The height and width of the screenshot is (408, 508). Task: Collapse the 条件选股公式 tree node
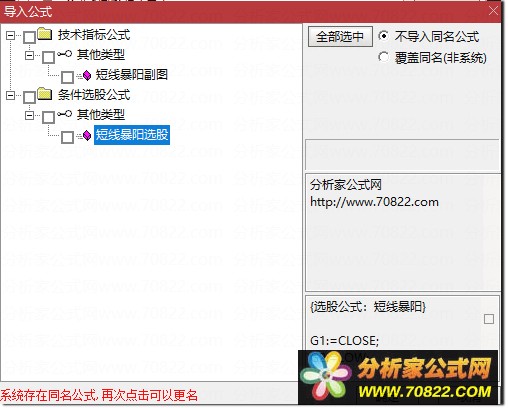[11, 96]
